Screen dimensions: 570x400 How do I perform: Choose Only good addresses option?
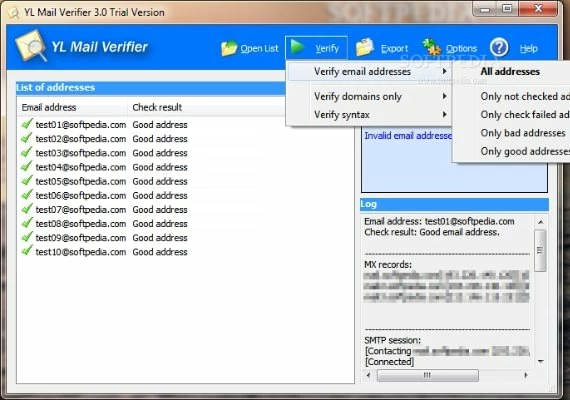pos(525,151)
